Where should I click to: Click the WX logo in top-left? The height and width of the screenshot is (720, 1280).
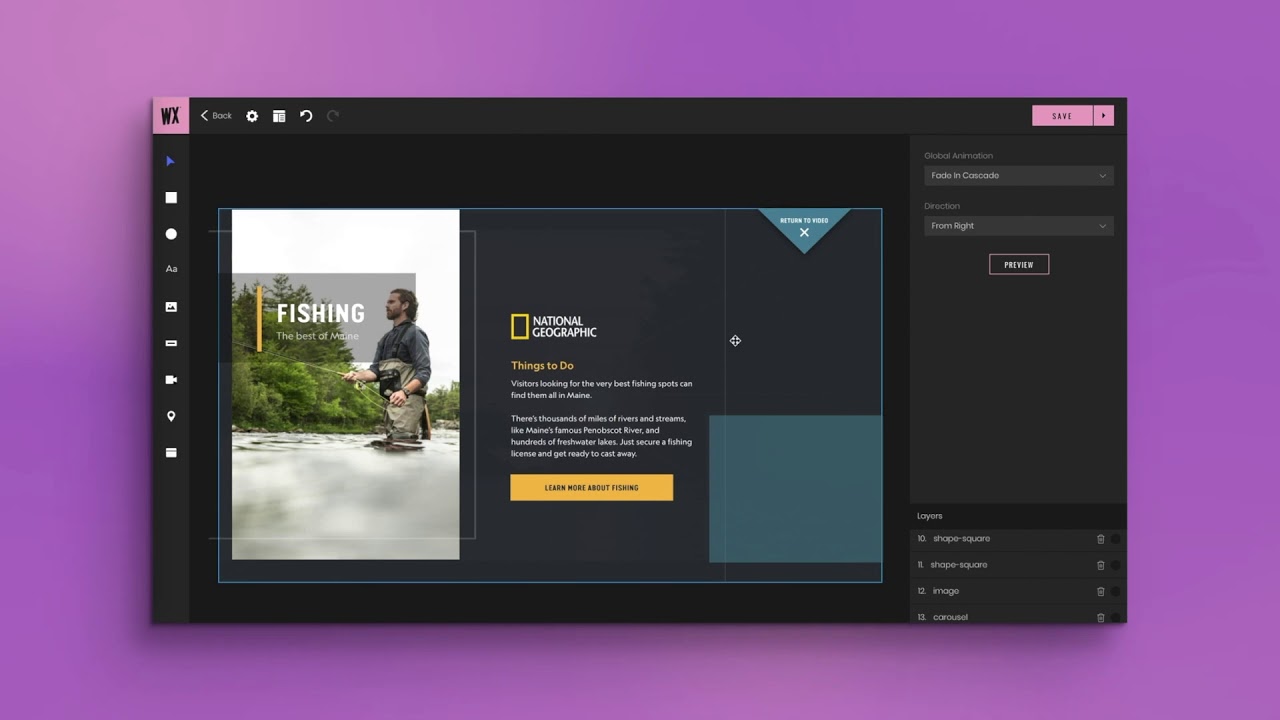click(x=170, y=116)
